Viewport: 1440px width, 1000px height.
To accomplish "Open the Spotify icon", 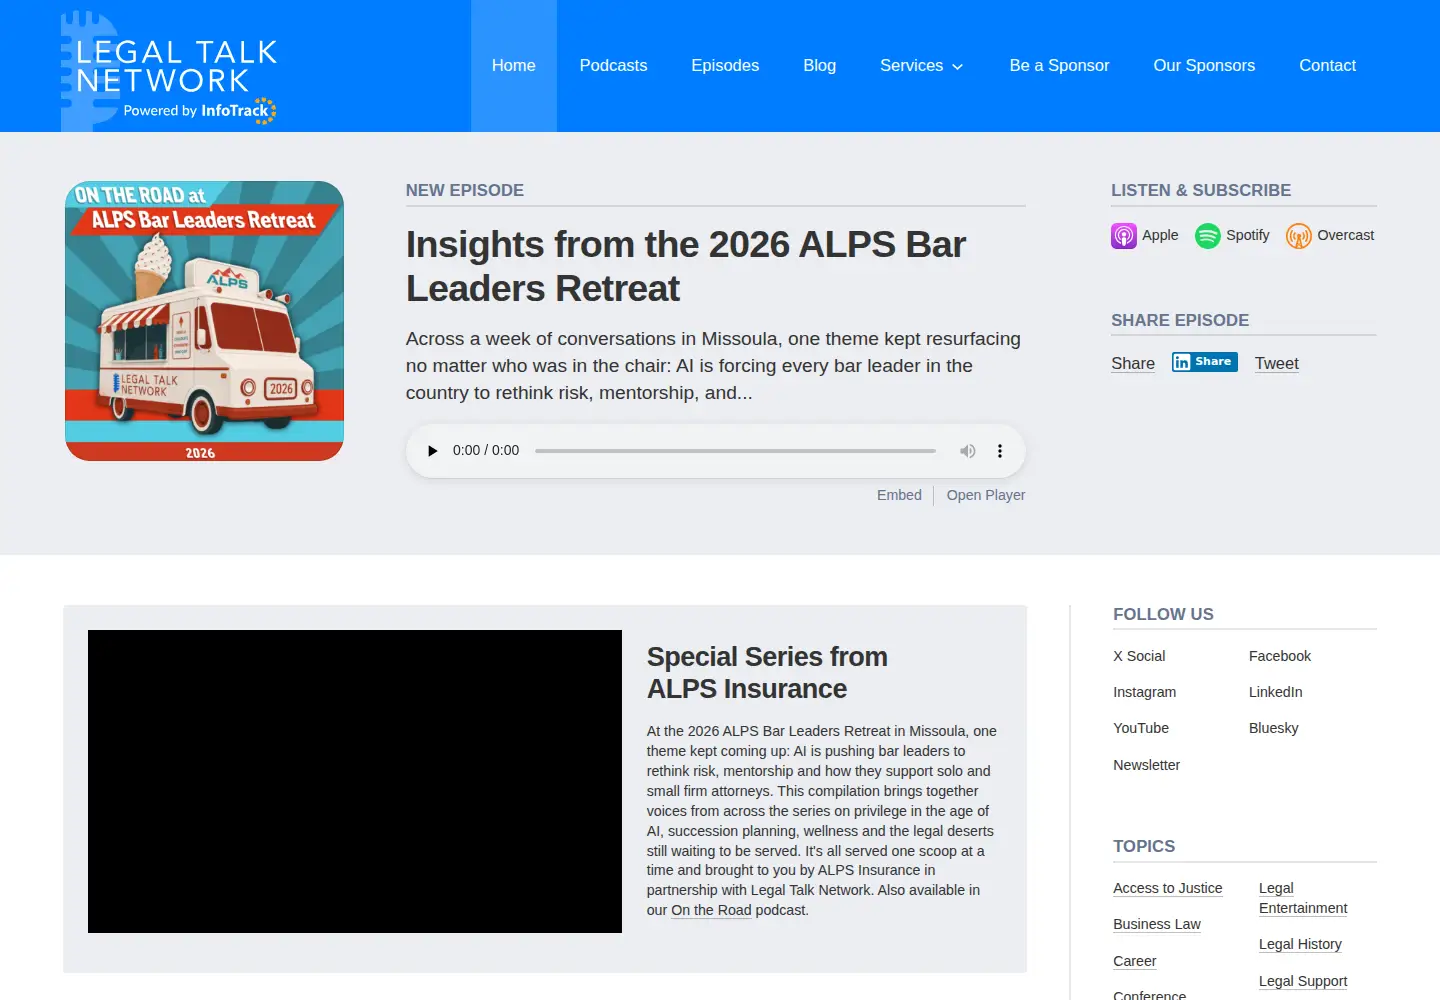I will point(1208,236).
